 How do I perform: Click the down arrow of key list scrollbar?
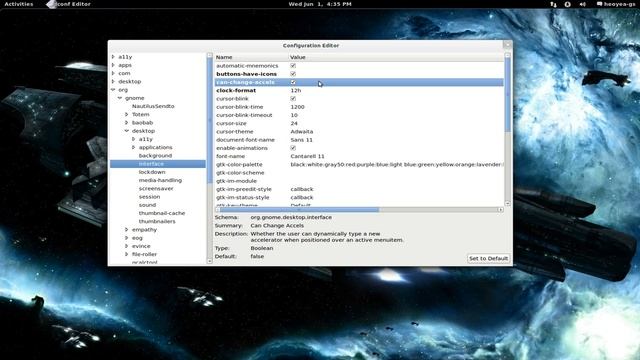(508, 203)
